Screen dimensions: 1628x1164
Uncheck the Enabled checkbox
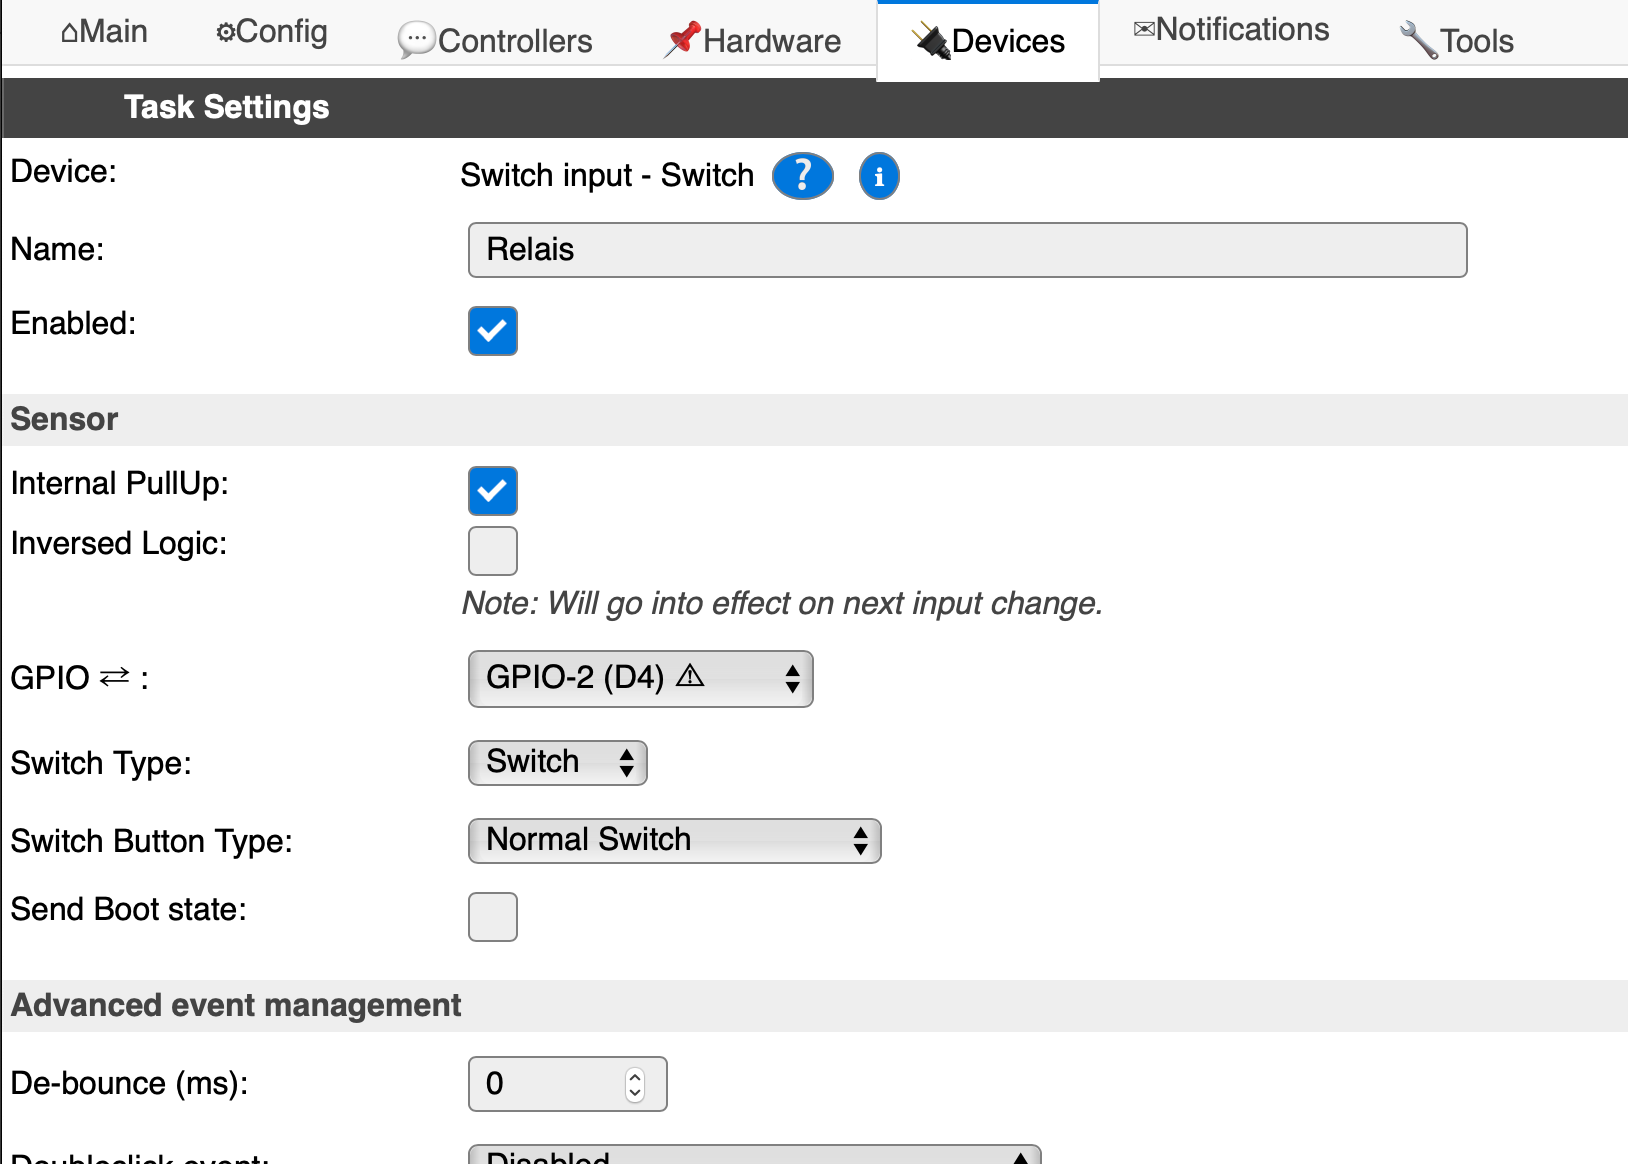coord(493,331)
